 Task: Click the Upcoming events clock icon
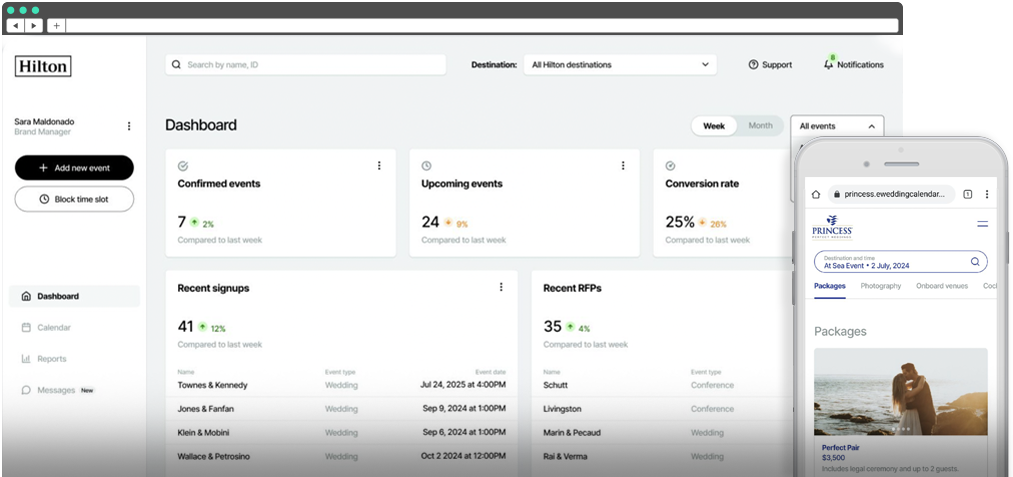(426, 166)
